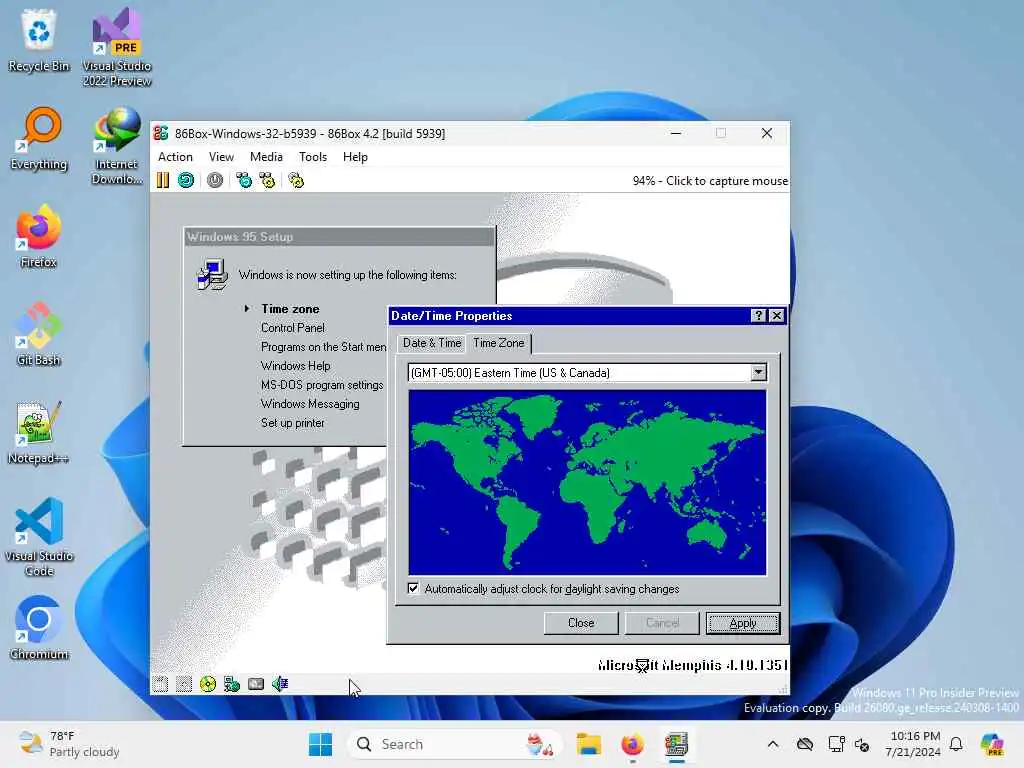This screenshot has width=1024, height=768.
Task: Open the clock showing 10:16 PM
Action: (x=914, y=744)
